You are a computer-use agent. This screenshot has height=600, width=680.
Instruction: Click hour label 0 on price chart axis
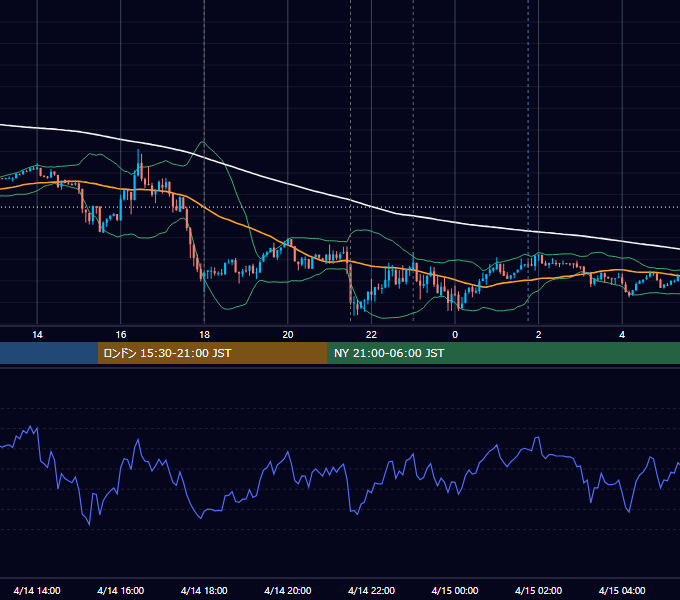(x=455, y=335)
